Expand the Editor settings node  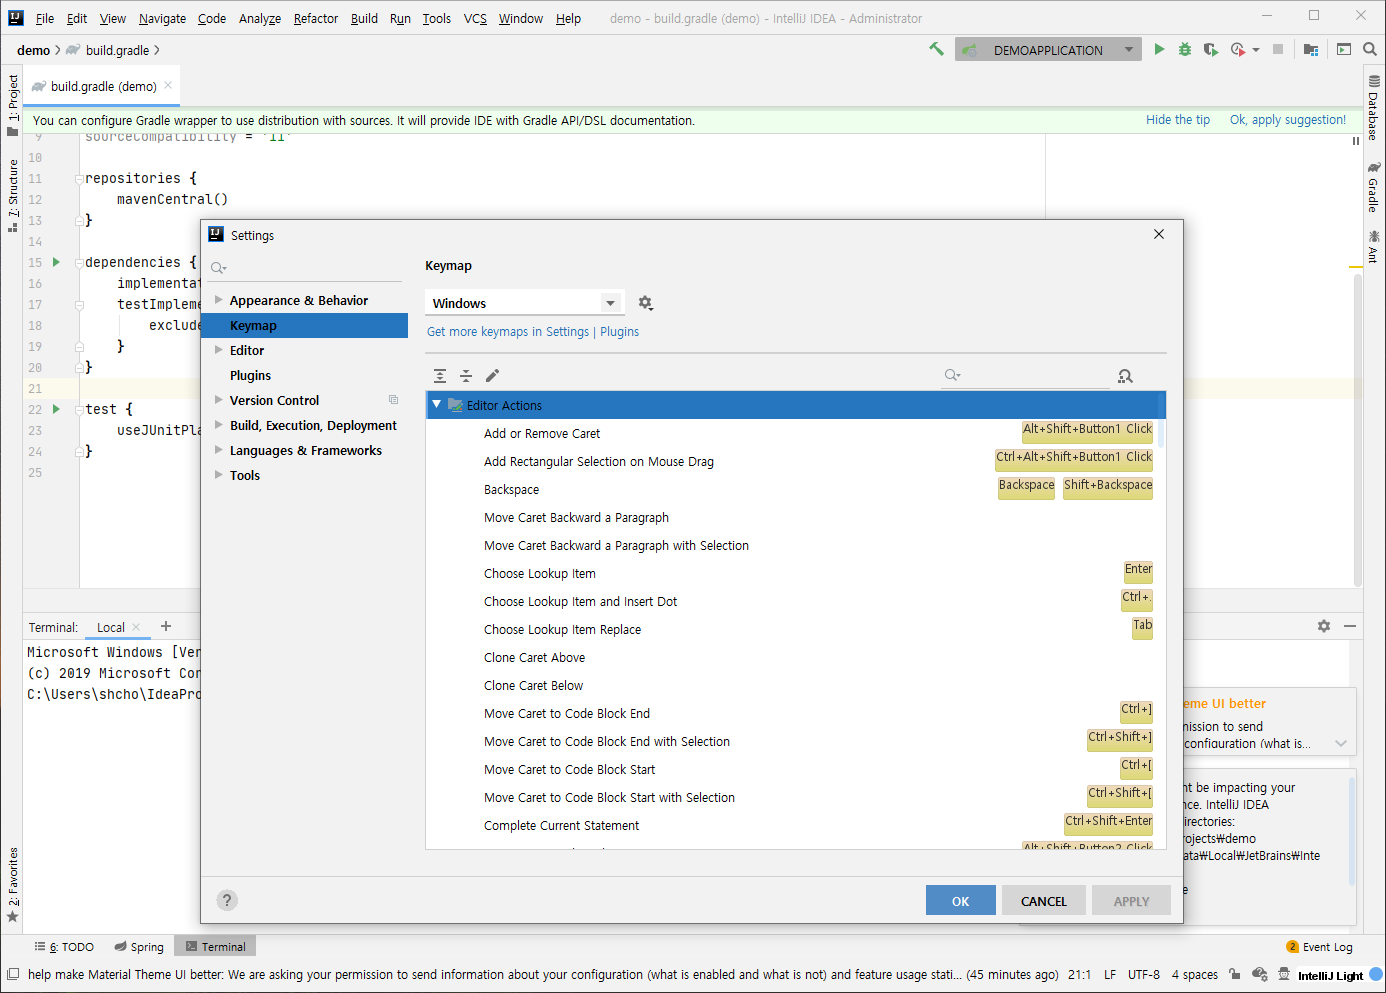(x=219, y=349)
